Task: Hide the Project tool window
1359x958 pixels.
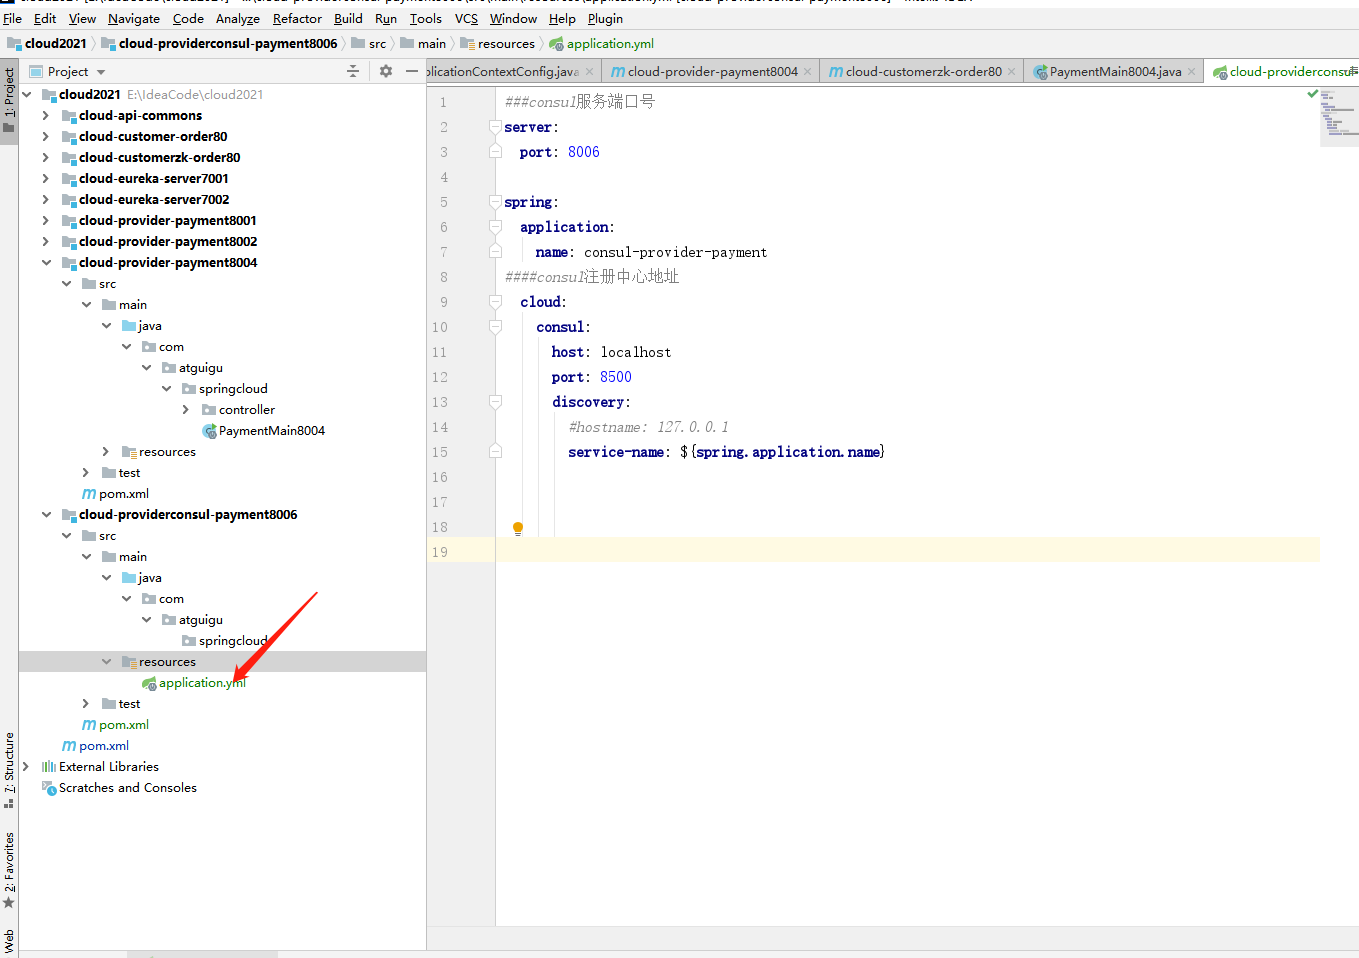Action: pyautogui.click(x=411, y=71)
